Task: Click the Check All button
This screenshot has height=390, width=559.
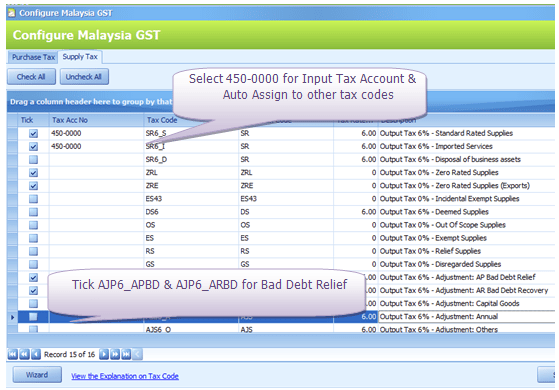Action: (31, 77)
